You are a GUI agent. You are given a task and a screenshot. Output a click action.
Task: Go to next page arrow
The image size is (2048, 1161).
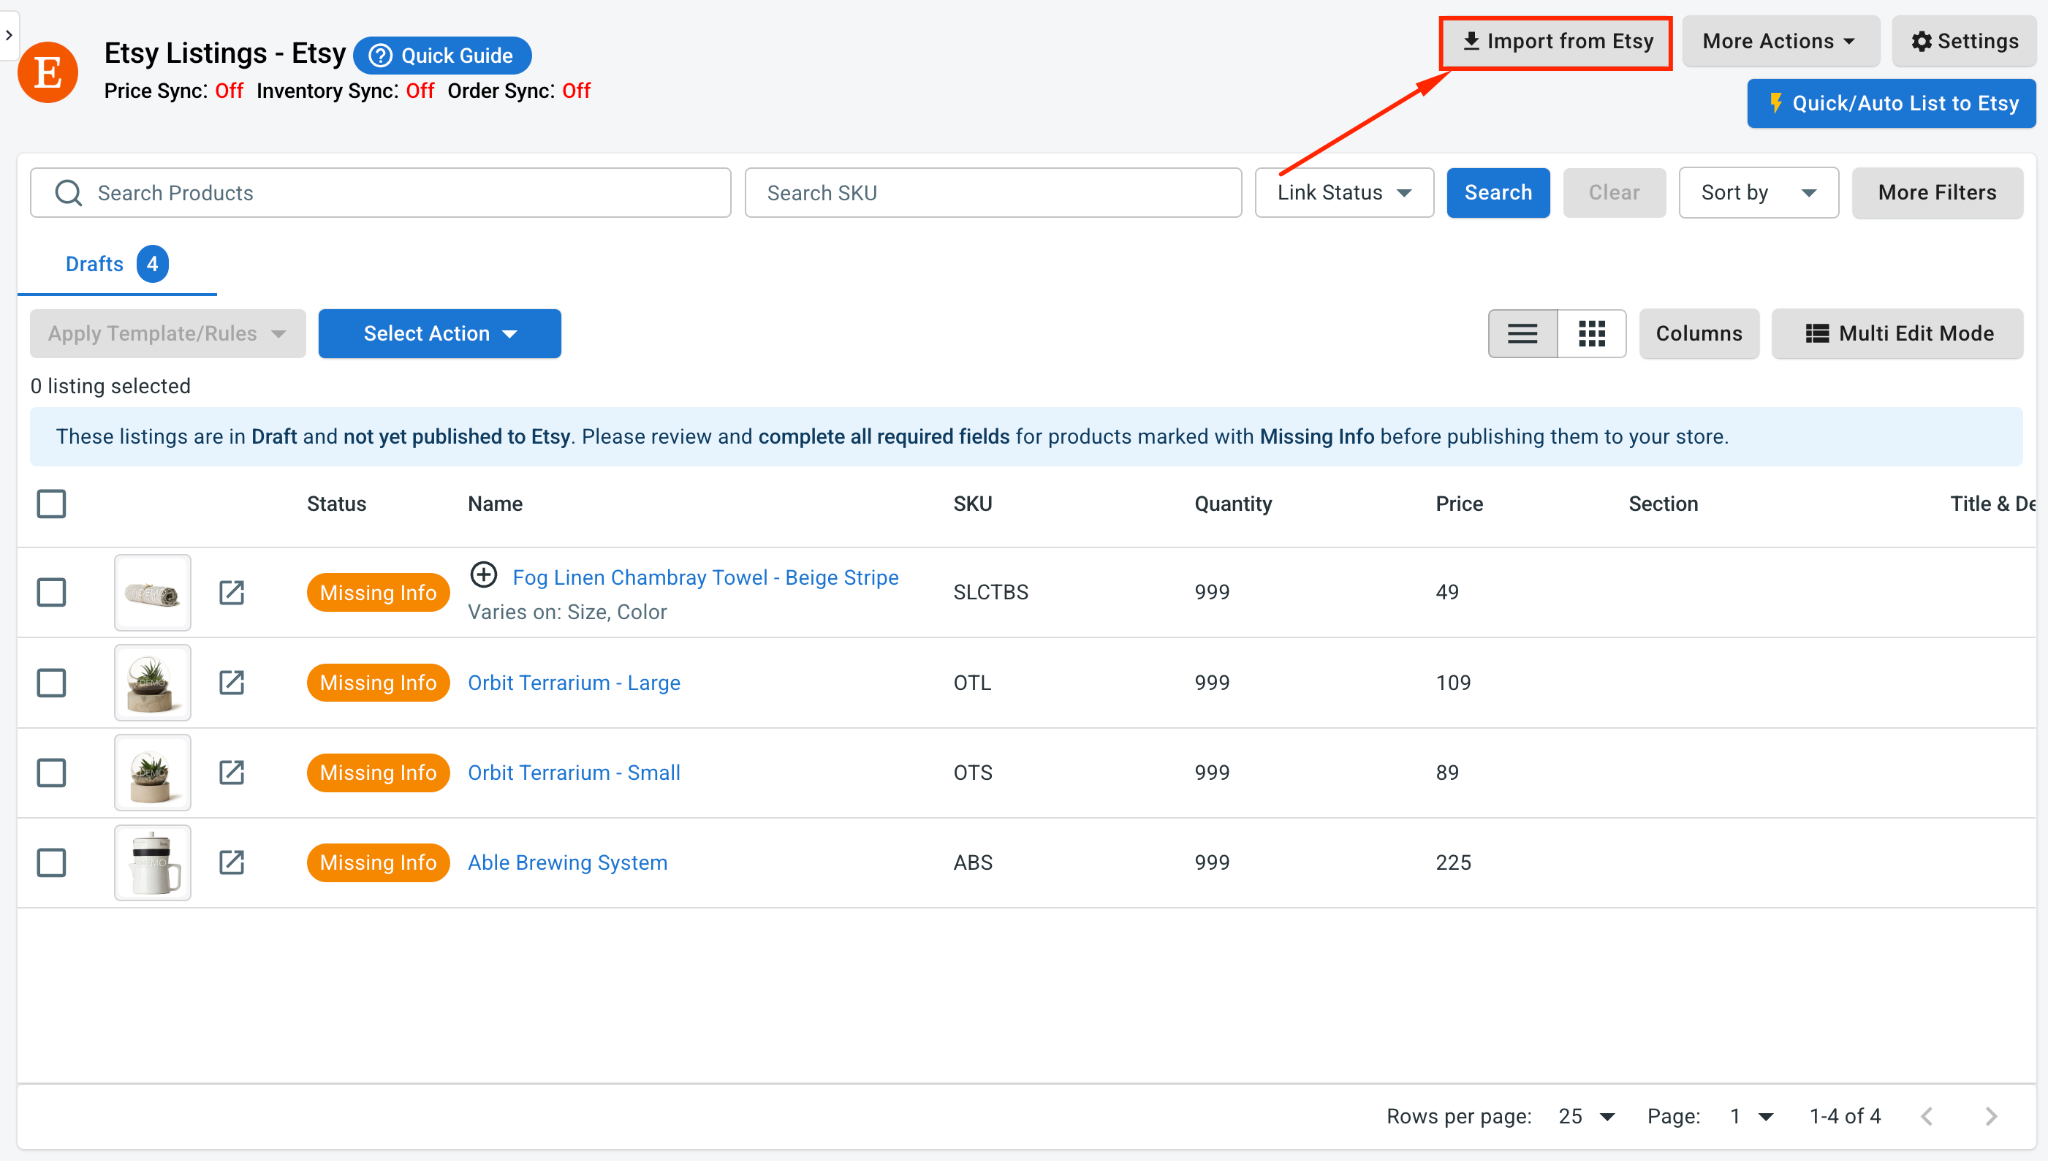1991,1116
